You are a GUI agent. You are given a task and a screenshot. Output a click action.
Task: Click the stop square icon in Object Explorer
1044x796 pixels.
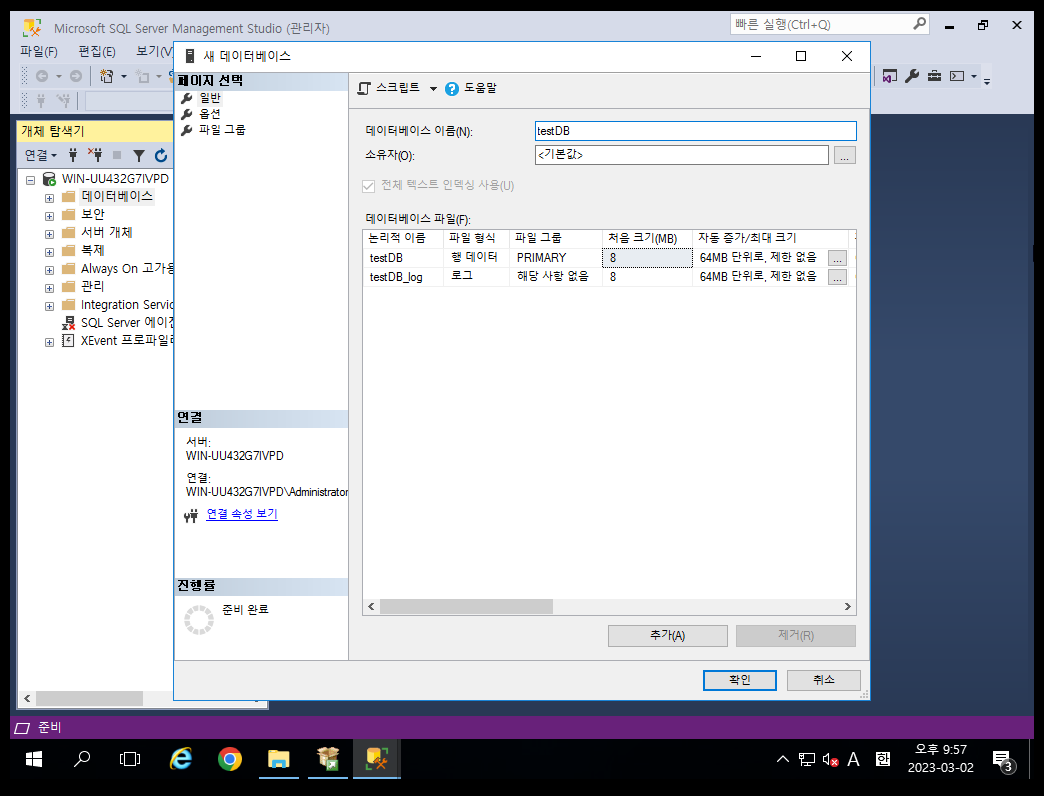coord(117,155)
